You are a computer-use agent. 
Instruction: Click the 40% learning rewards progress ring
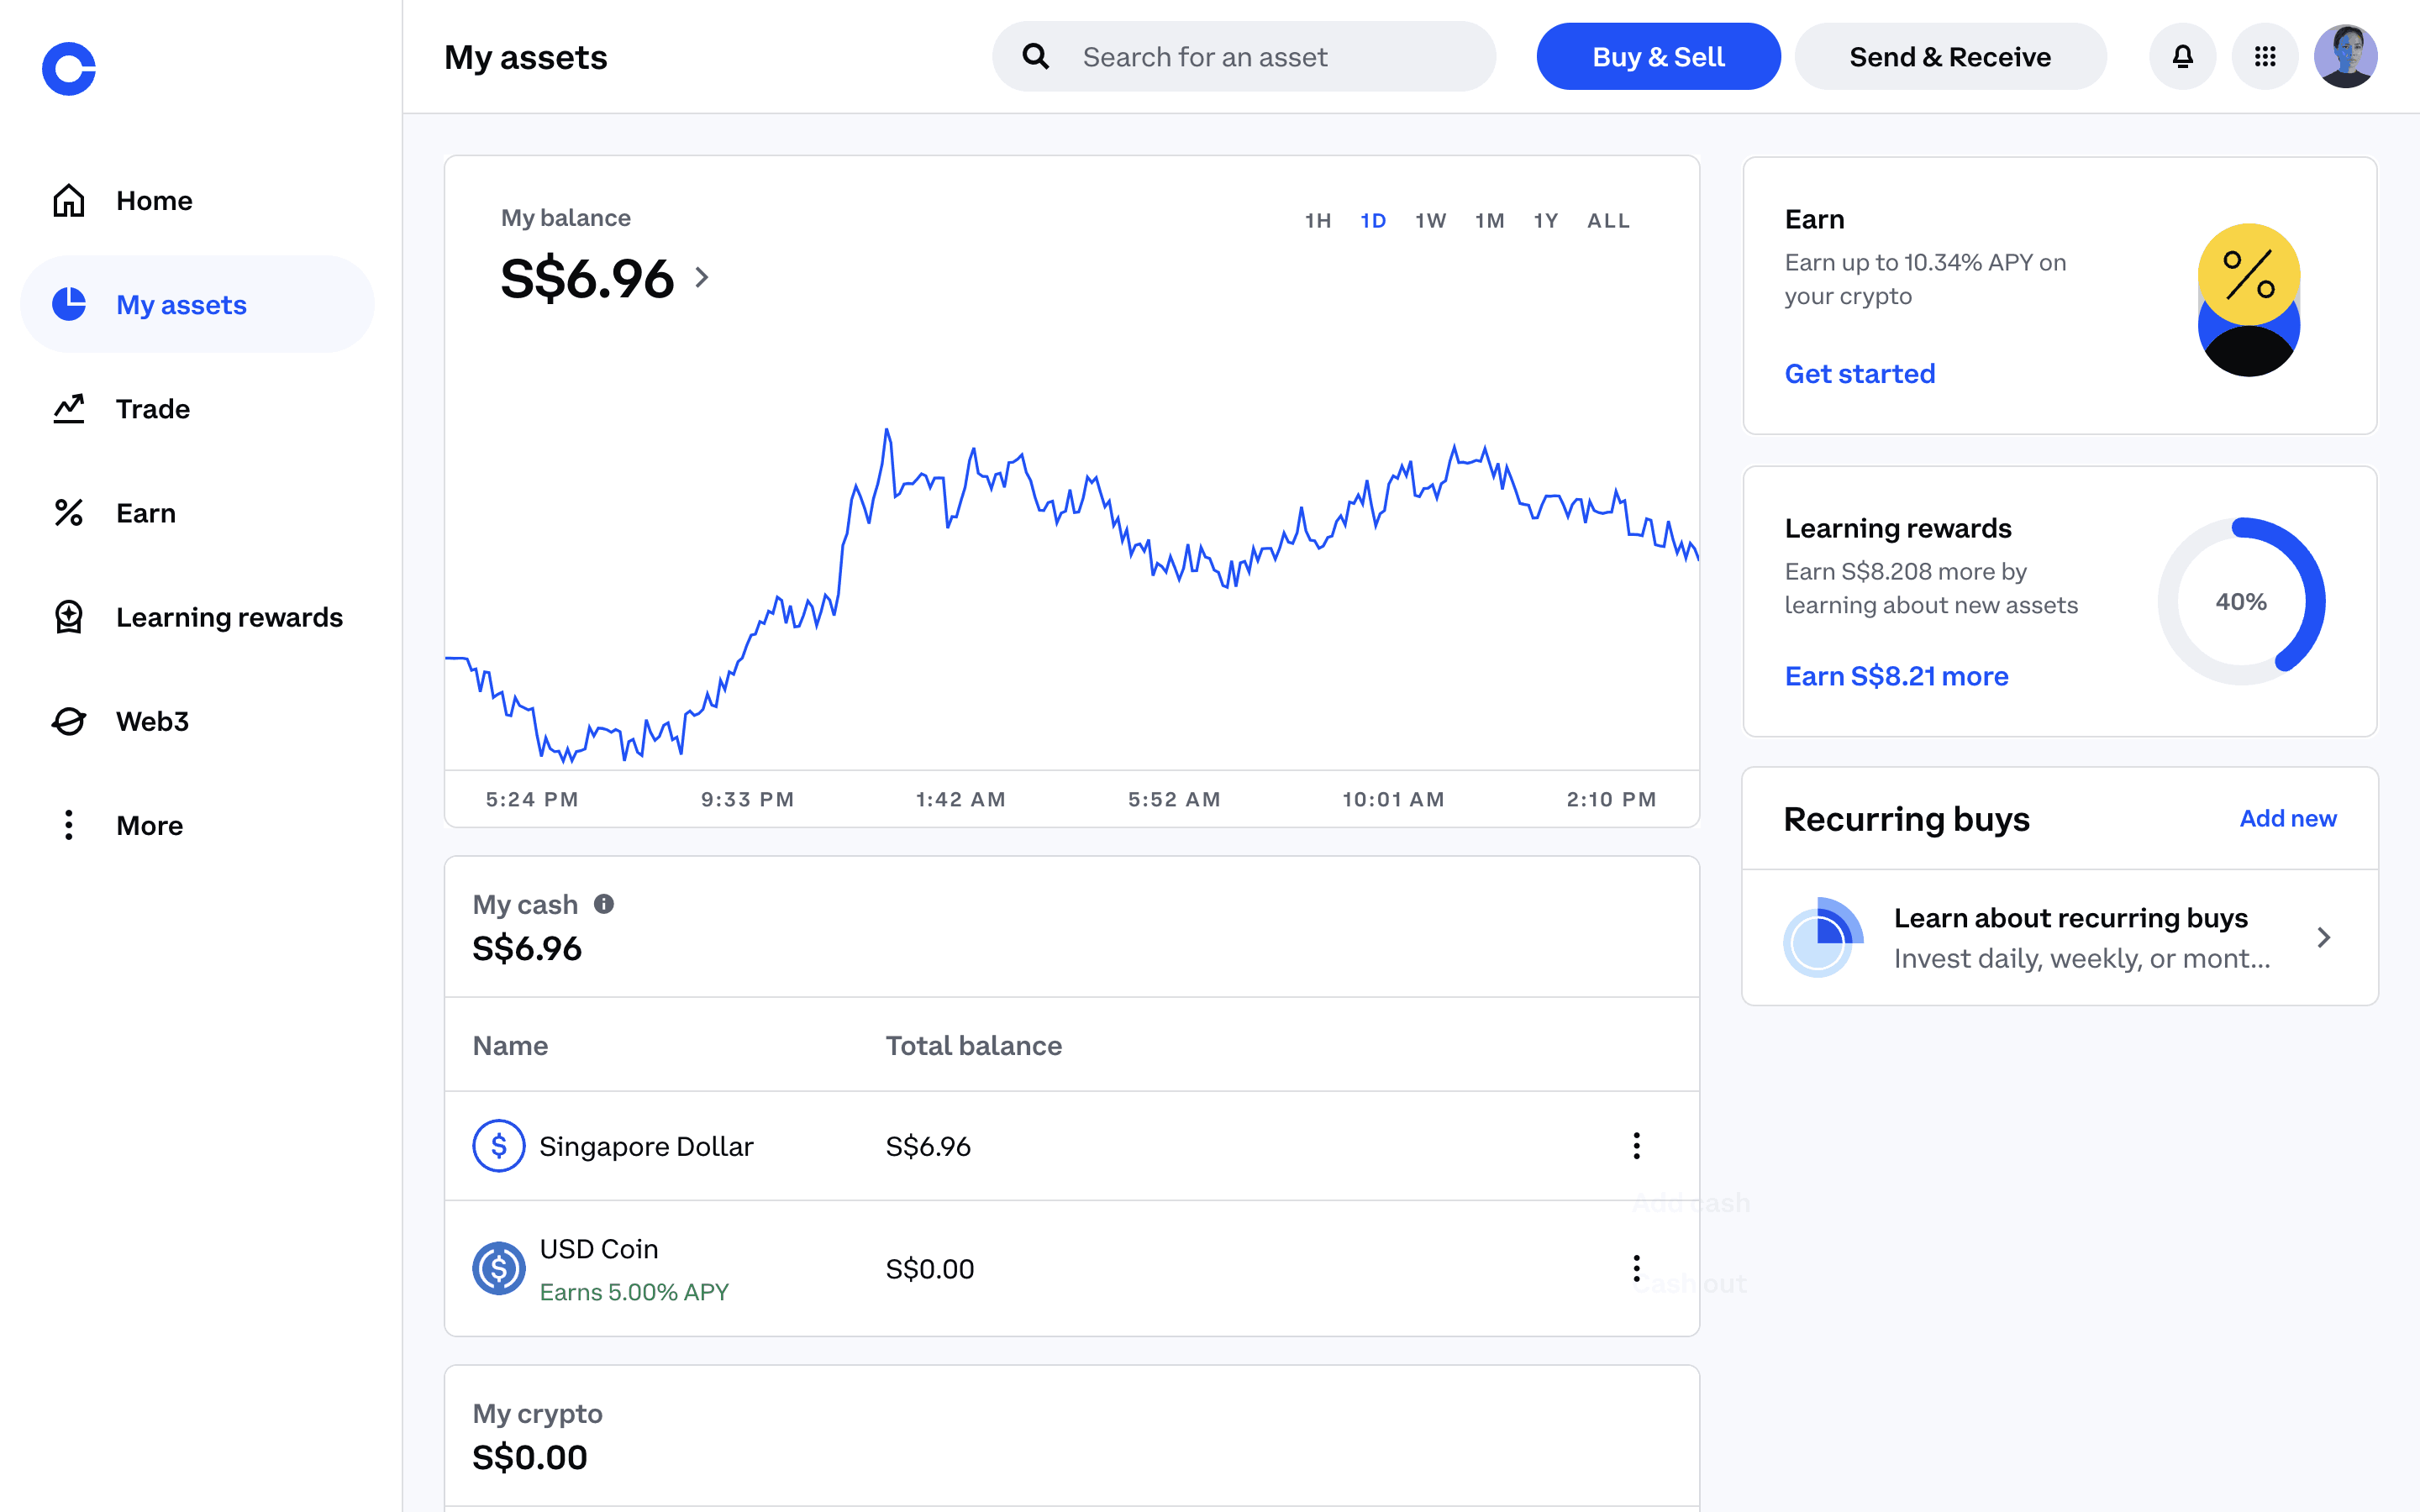click(2241, 602)
